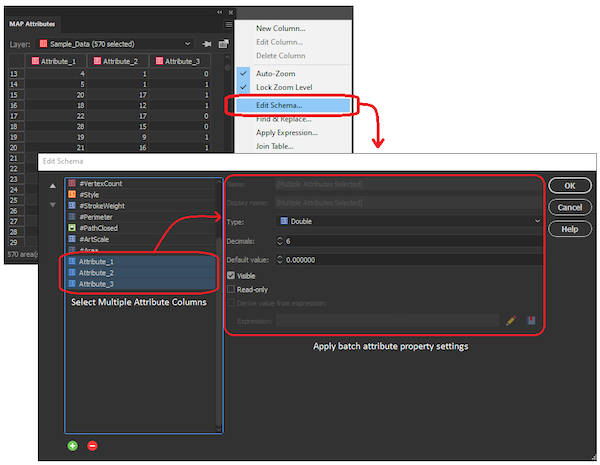The height and width of the screenshot is (465, 600).
Task: Click the expression library icon beside the pencil
Action: (x=531, y=320)
